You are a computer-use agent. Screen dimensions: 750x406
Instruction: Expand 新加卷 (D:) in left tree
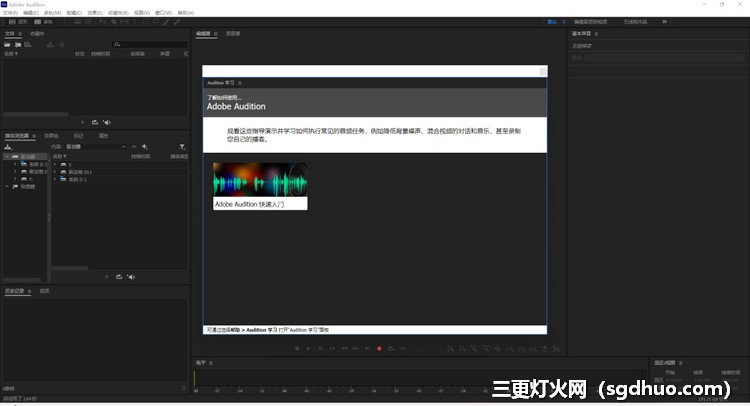click(15, 172)
